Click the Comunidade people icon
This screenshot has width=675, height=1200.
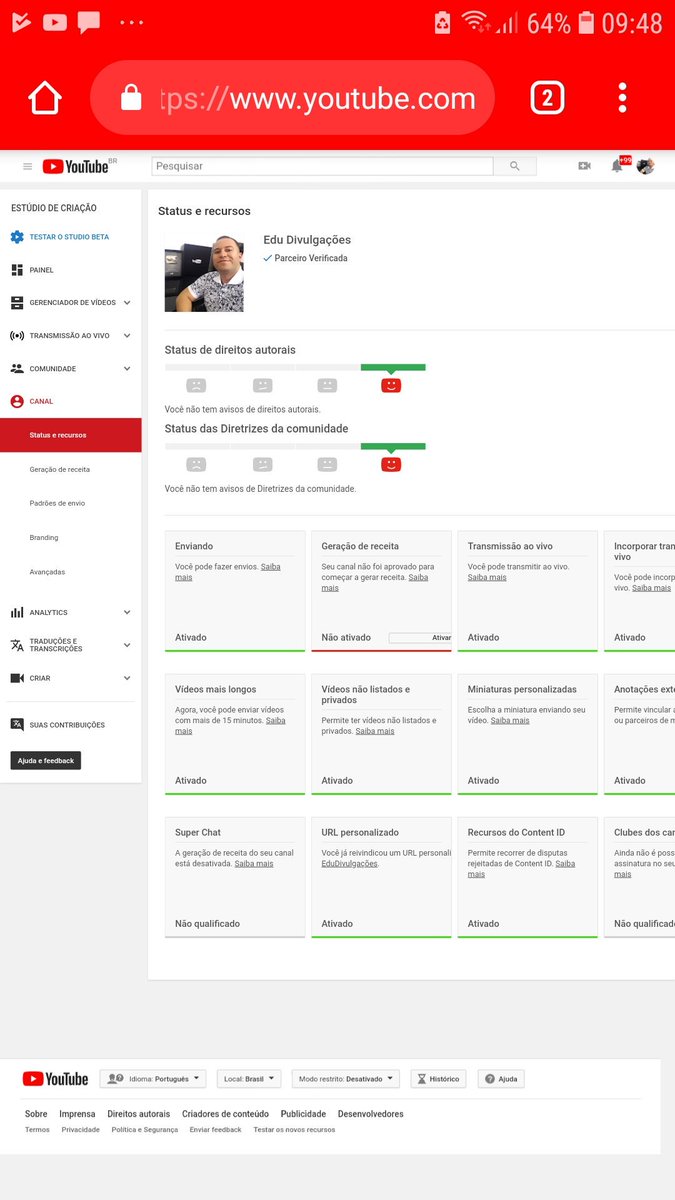click(x=17, y=368)
